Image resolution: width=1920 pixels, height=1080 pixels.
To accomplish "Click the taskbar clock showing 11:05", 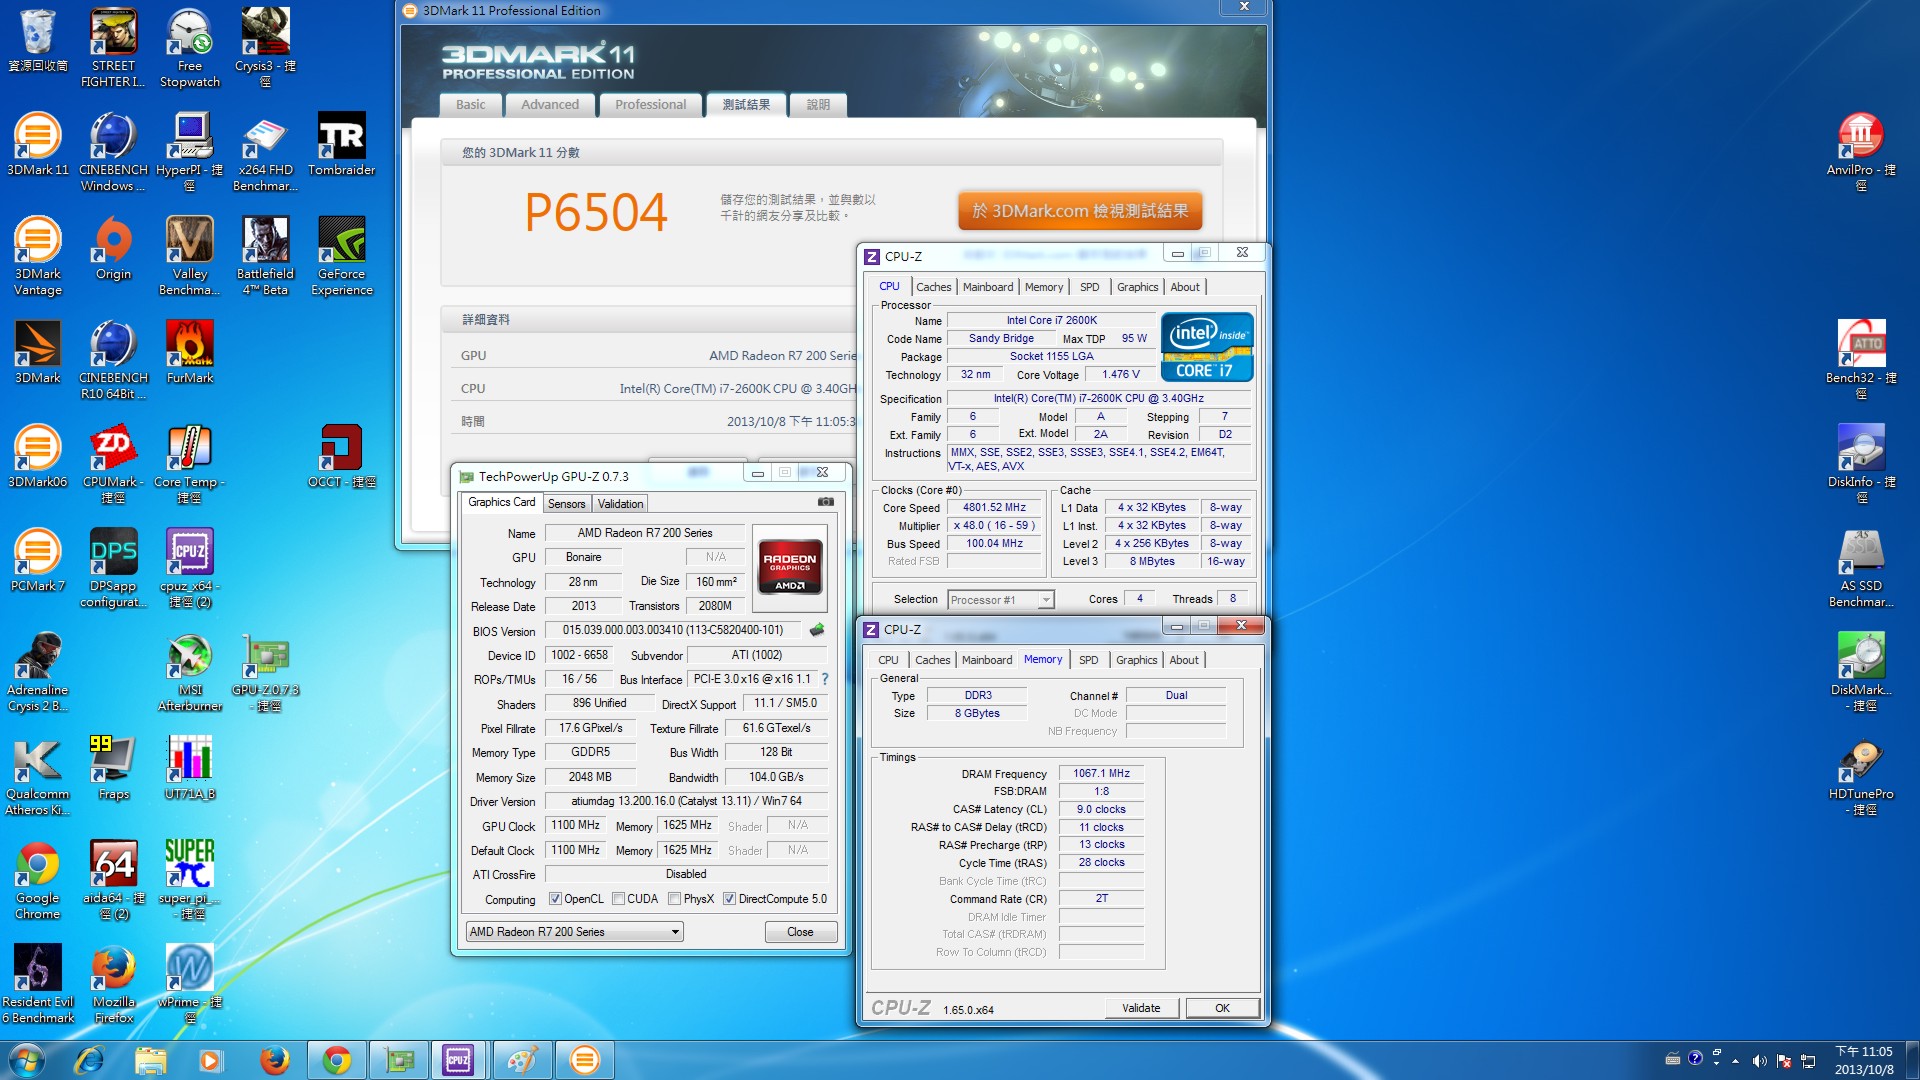I will 1863,1060.
